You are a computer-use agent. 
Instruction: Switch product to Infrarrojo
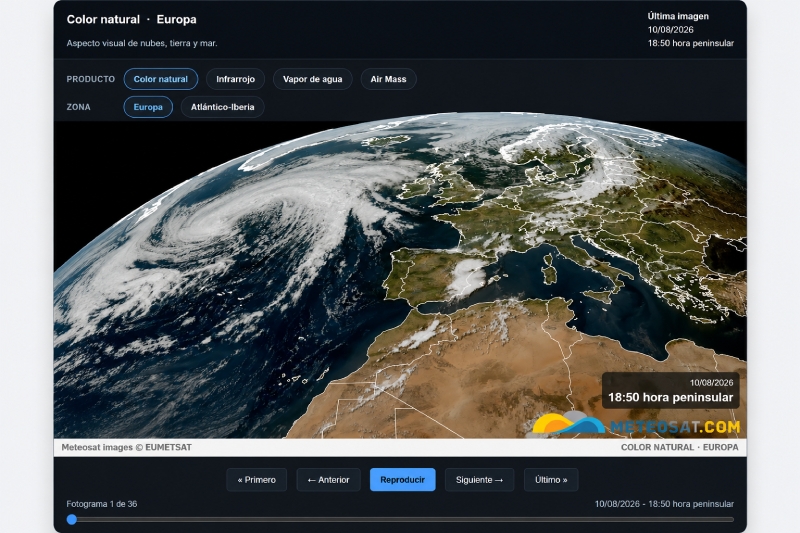point(235,79)
